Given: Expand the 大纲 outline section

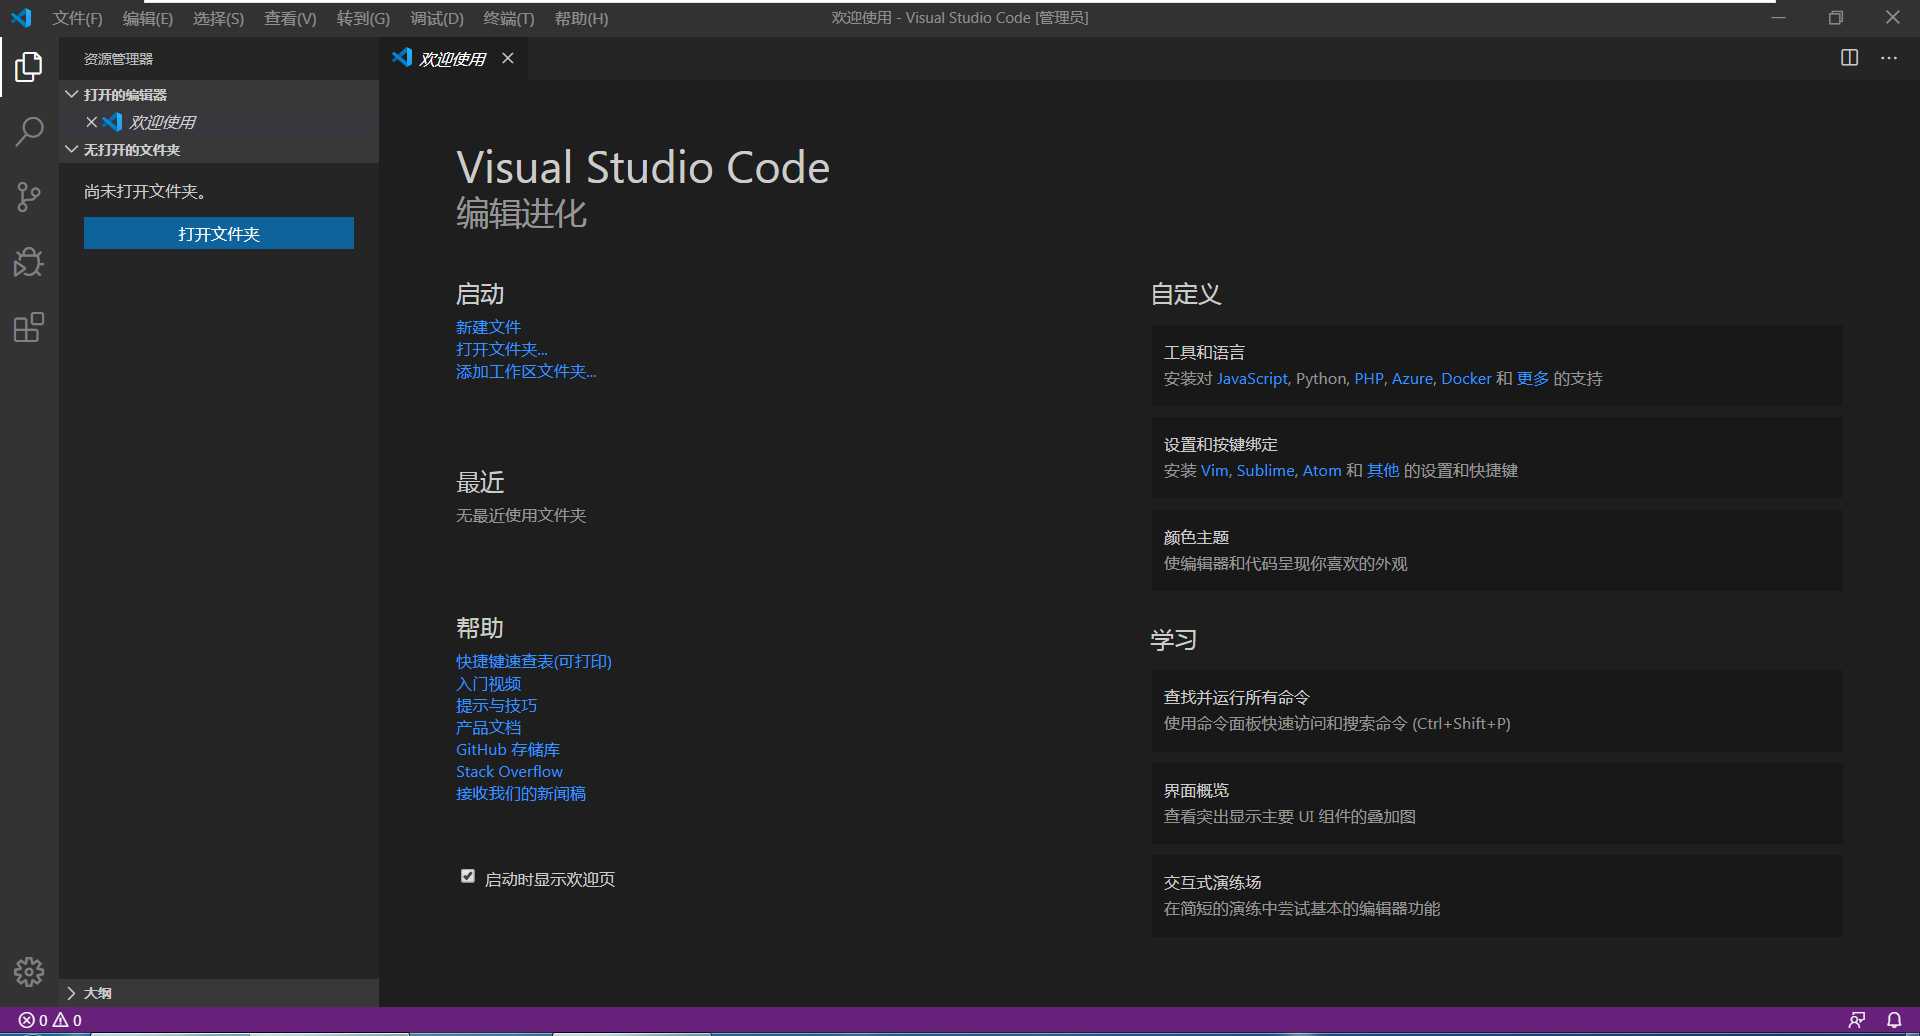Looking at the screenshot, I should coord(218,993).
